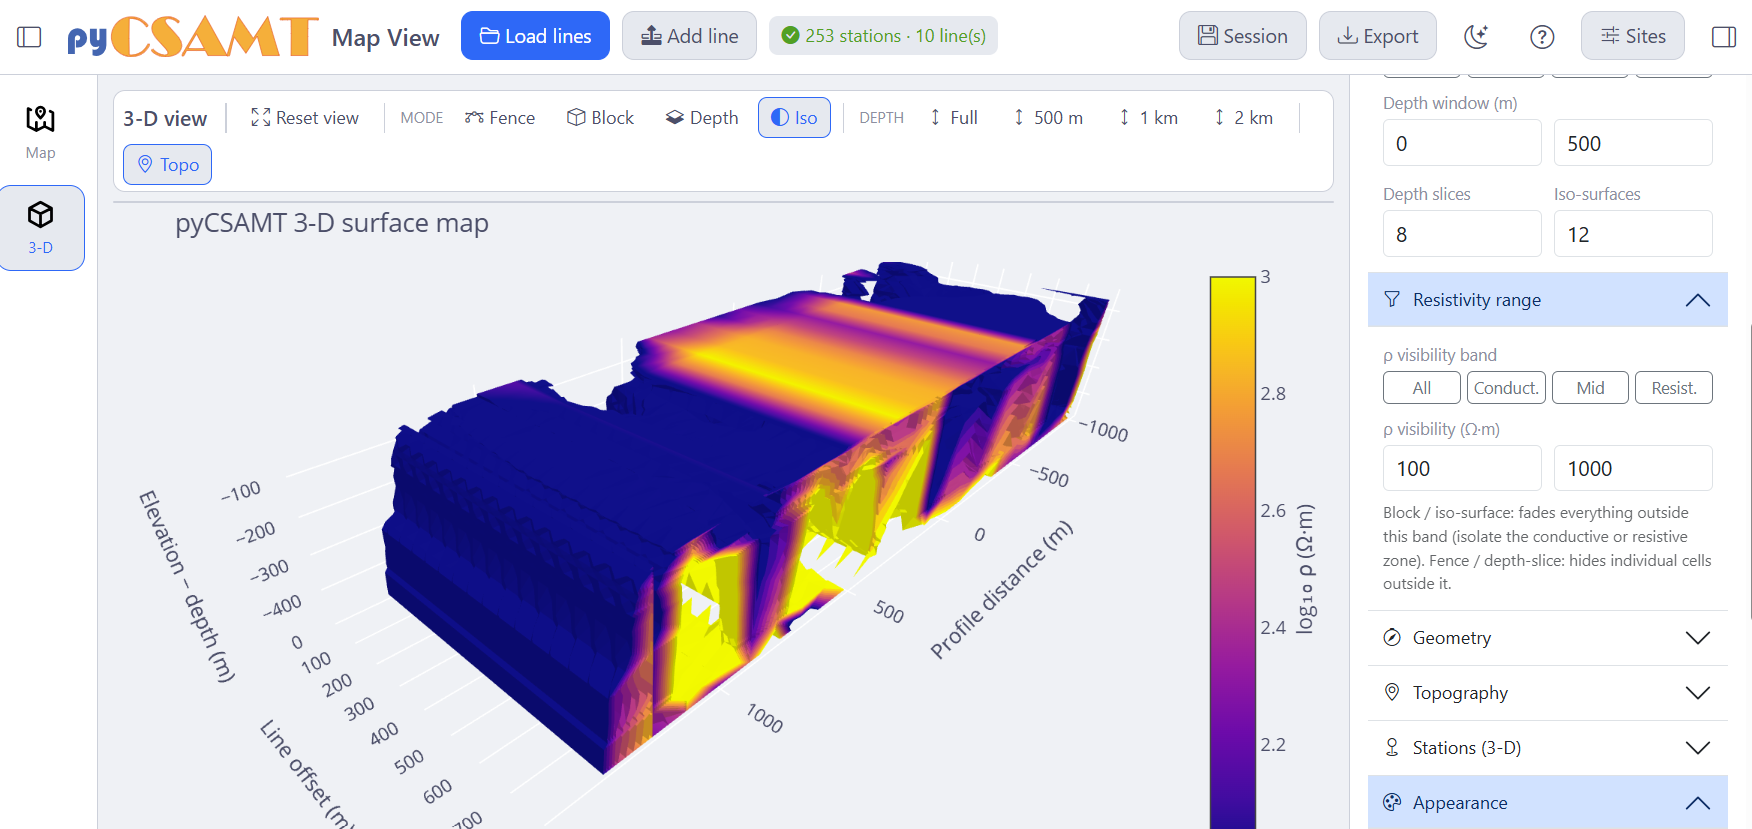The image size is (1752, 829).
Task: Select Block mode
Action: 600,118
